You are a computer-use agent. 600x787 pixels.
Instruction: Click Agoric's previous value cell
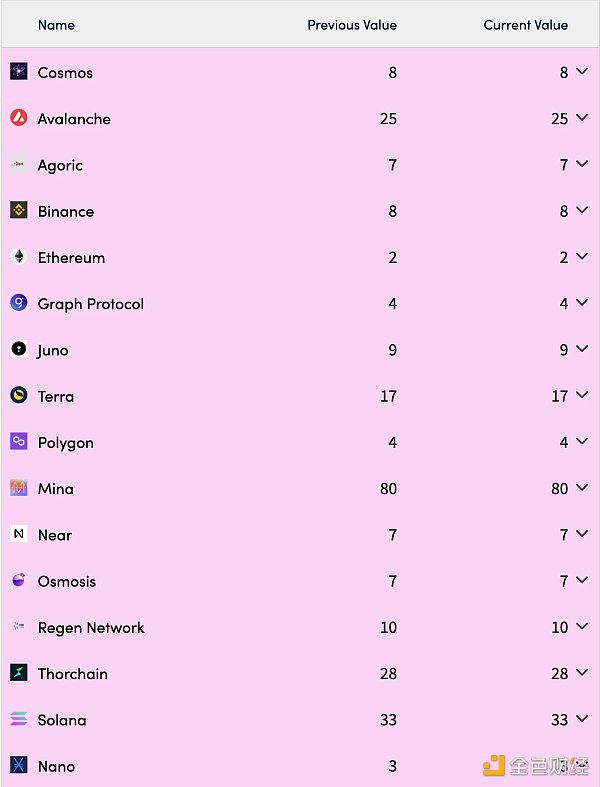tap(392, 165)
